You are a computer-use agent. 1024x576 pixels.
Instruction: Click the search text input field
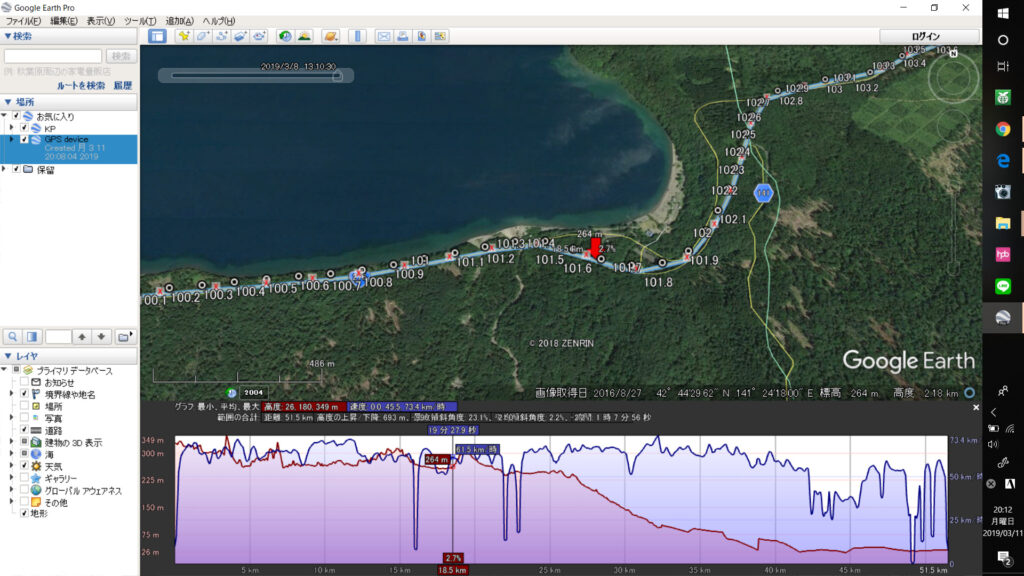[53, 56]
